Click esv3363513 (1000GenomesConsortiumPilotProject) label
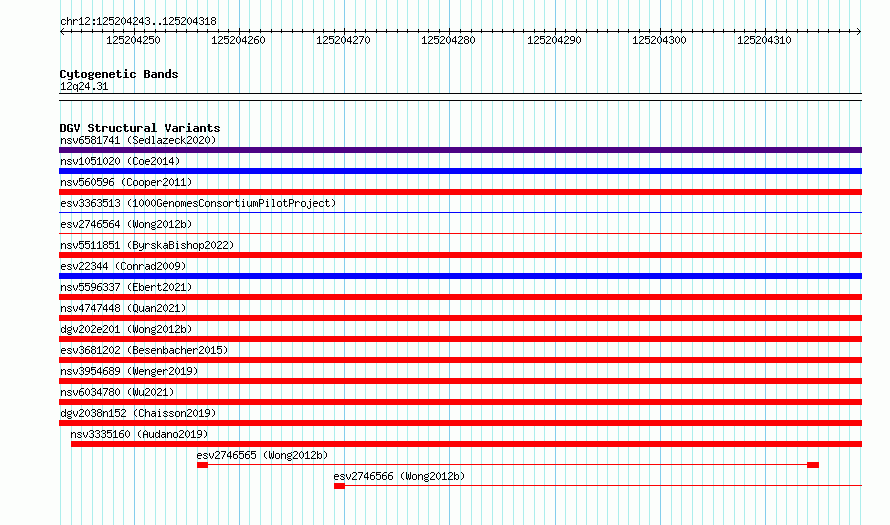 tap(198, 203)
